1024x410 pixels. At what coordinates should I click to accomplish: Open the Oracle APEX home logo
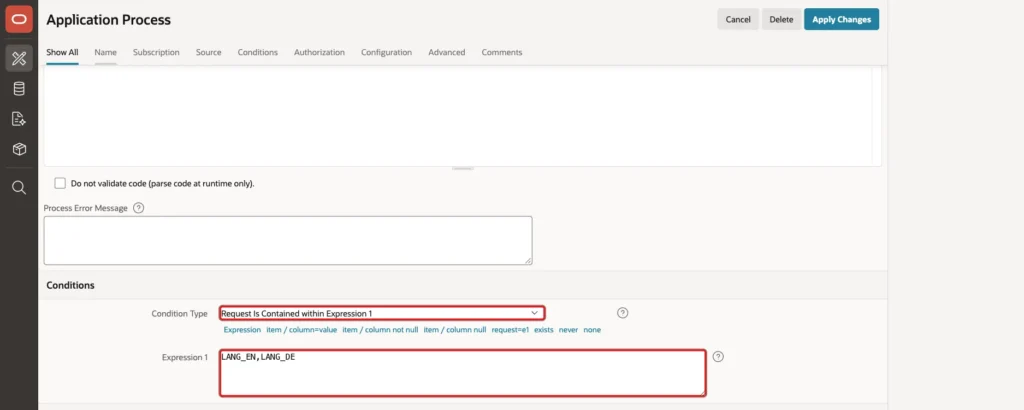click(x=19, y=20)
